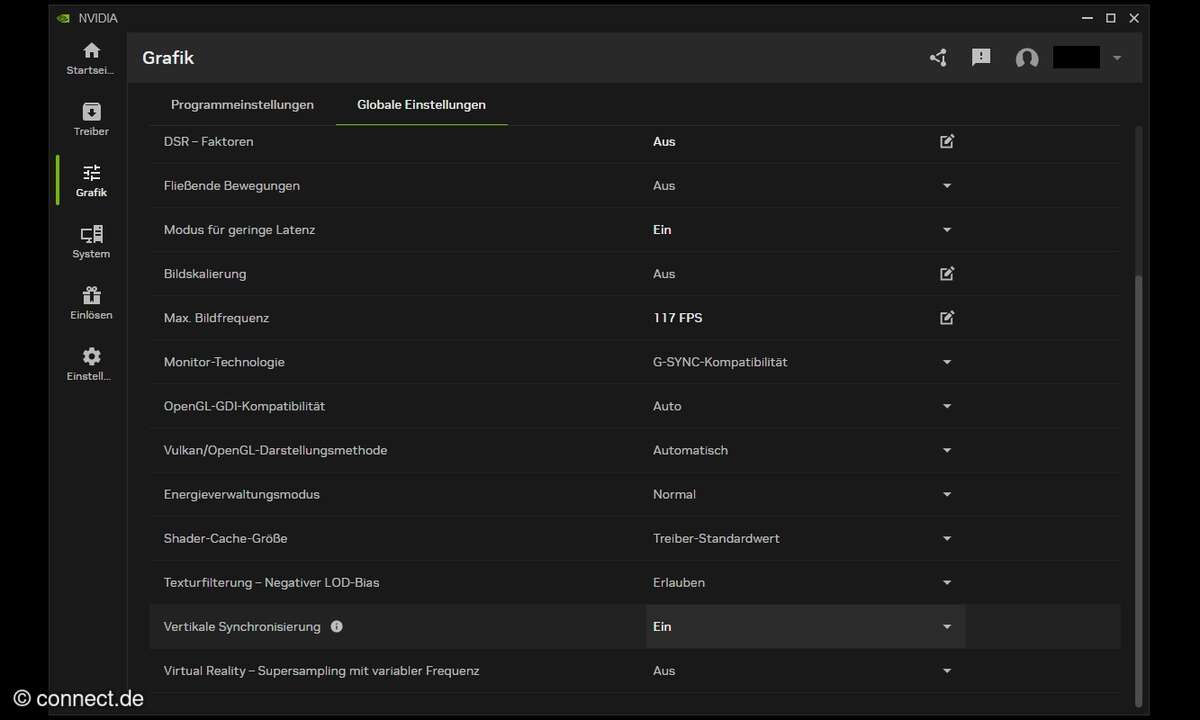Image resolution: width=1200 pixels, height=720 pixels.
Task: Click the NVIDIA logo in title bar
Action: click(64, 18)
